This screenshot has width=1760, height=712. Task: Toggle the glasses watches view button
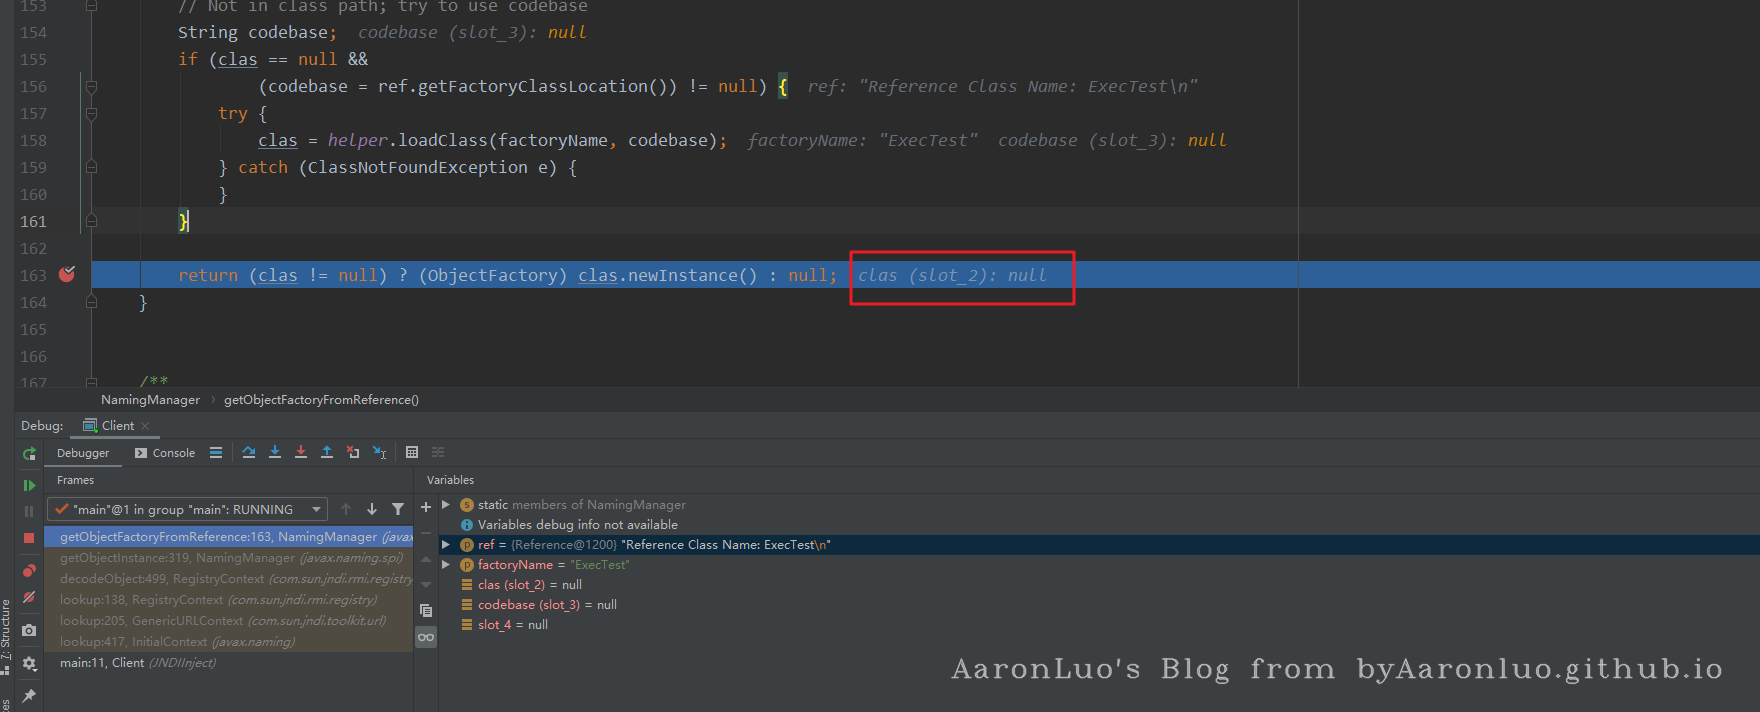(426, 637)
